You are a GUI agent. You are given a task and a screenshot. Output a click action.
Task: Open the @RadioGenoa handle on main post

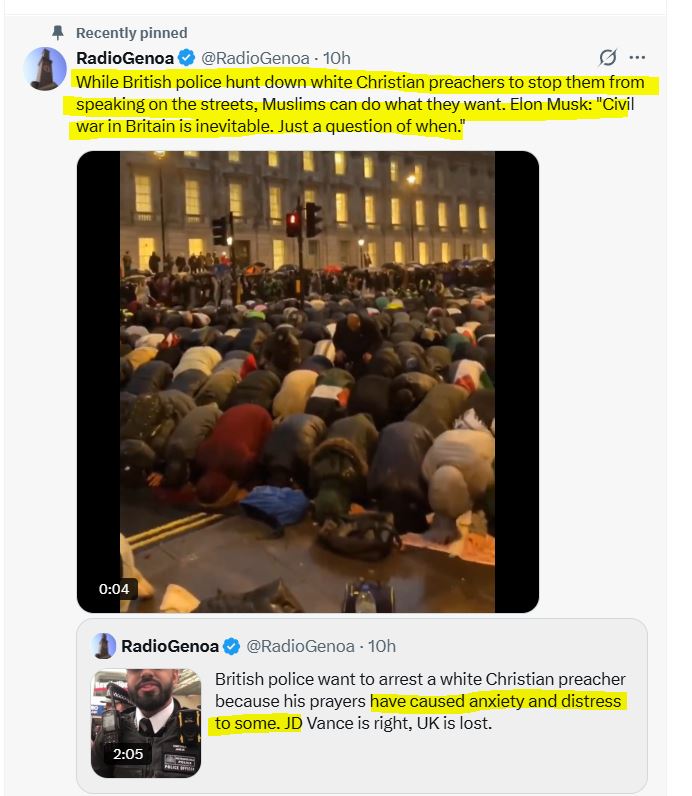click(x=255, y=58)
